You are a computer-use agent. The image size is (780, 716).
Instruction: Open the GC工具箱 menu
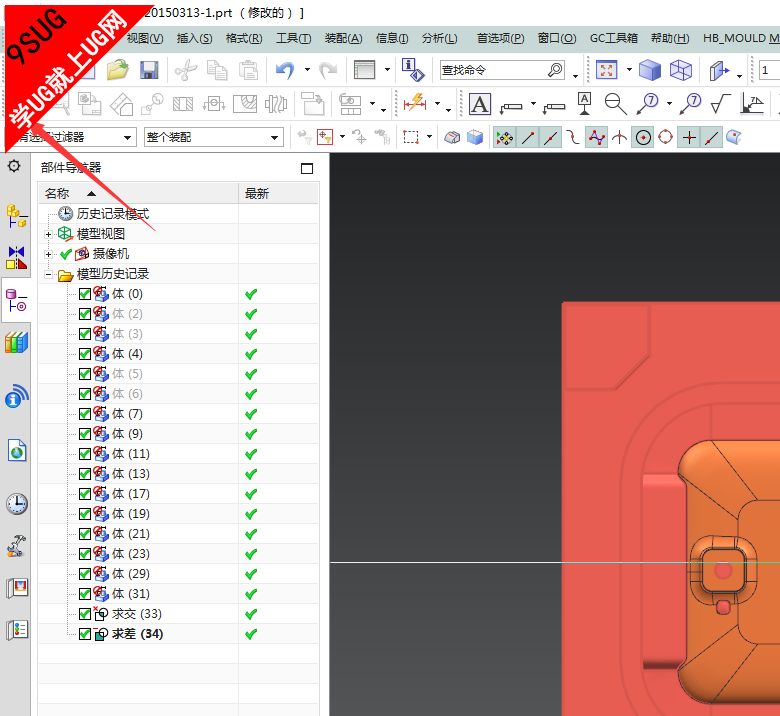(x=613, y=38)
